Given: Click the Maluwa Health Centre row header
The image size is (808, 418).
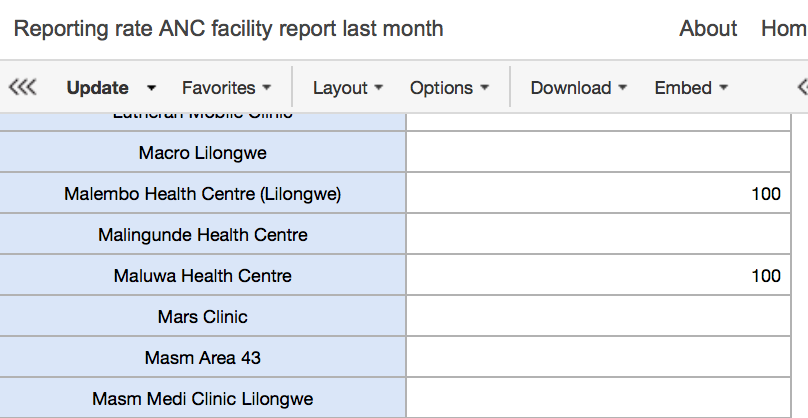Looking at the screenshot, I should [x=203, y=276].
